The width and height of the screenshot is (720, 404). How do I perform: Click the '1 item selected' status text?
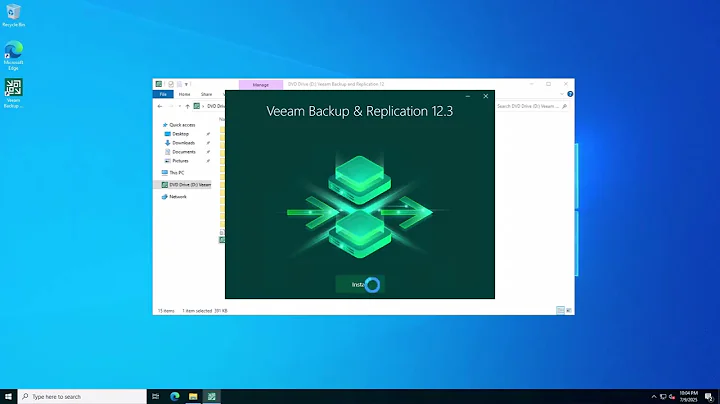coord(197,311)
